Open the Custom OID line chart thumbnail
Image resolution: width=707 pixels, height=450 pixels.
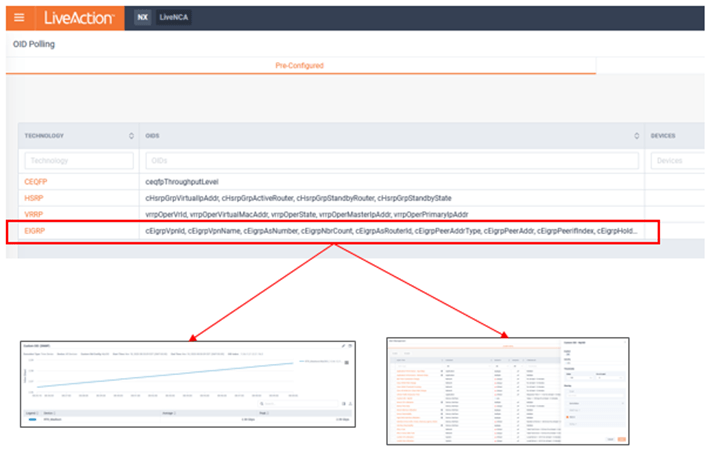188,384
